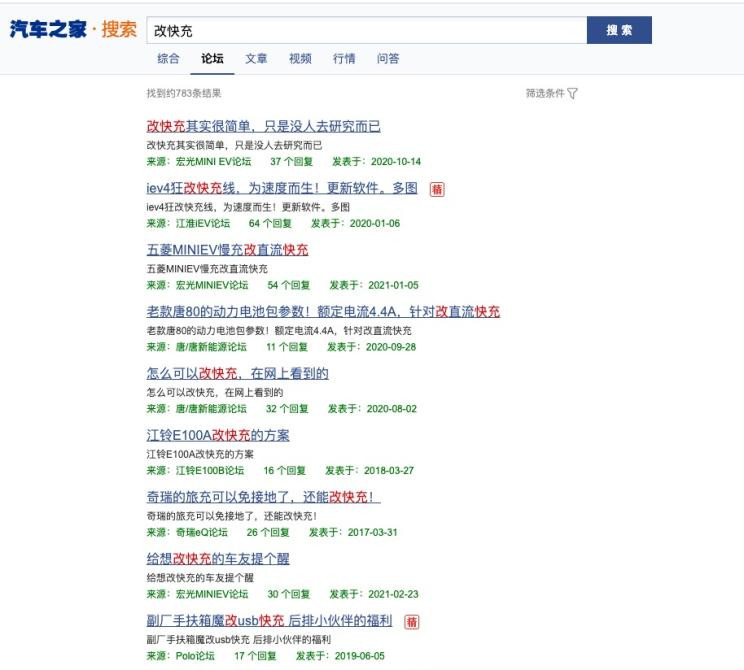The image size is (744, 670).
Task: Click the 26 个回复 count
Action: point(268,532)
